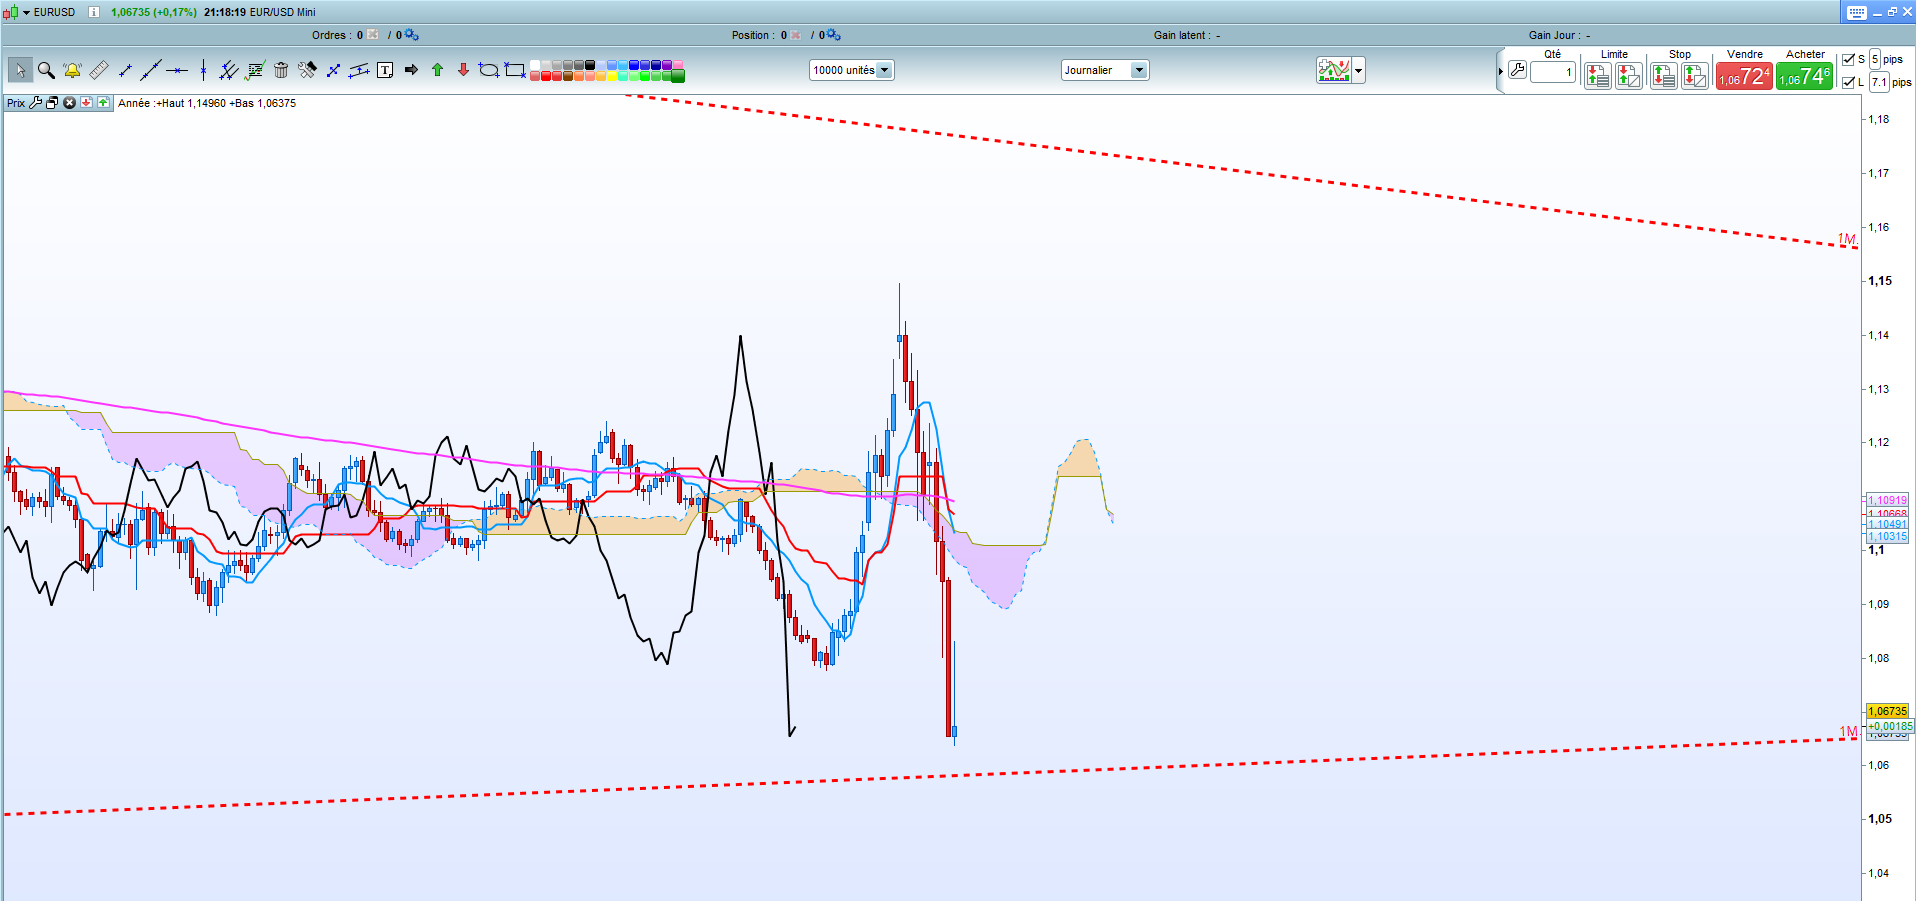This screenshot has height=901, width=1916.
Task: Click the 1,06735 current price label on axis
Action: [1887, 711]
